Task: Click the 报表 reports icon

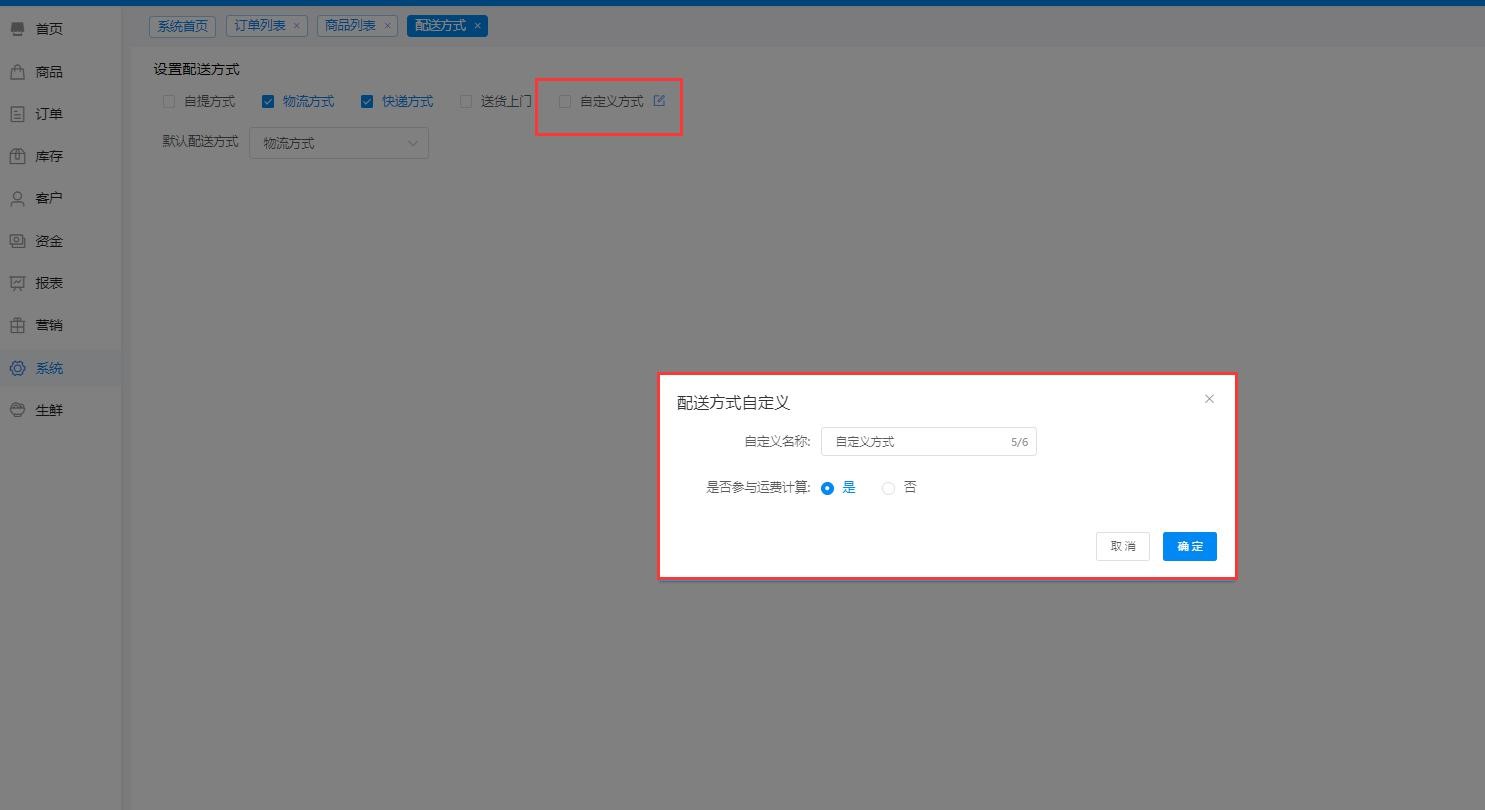Action: pyautogui.click(x=17, y=283)
